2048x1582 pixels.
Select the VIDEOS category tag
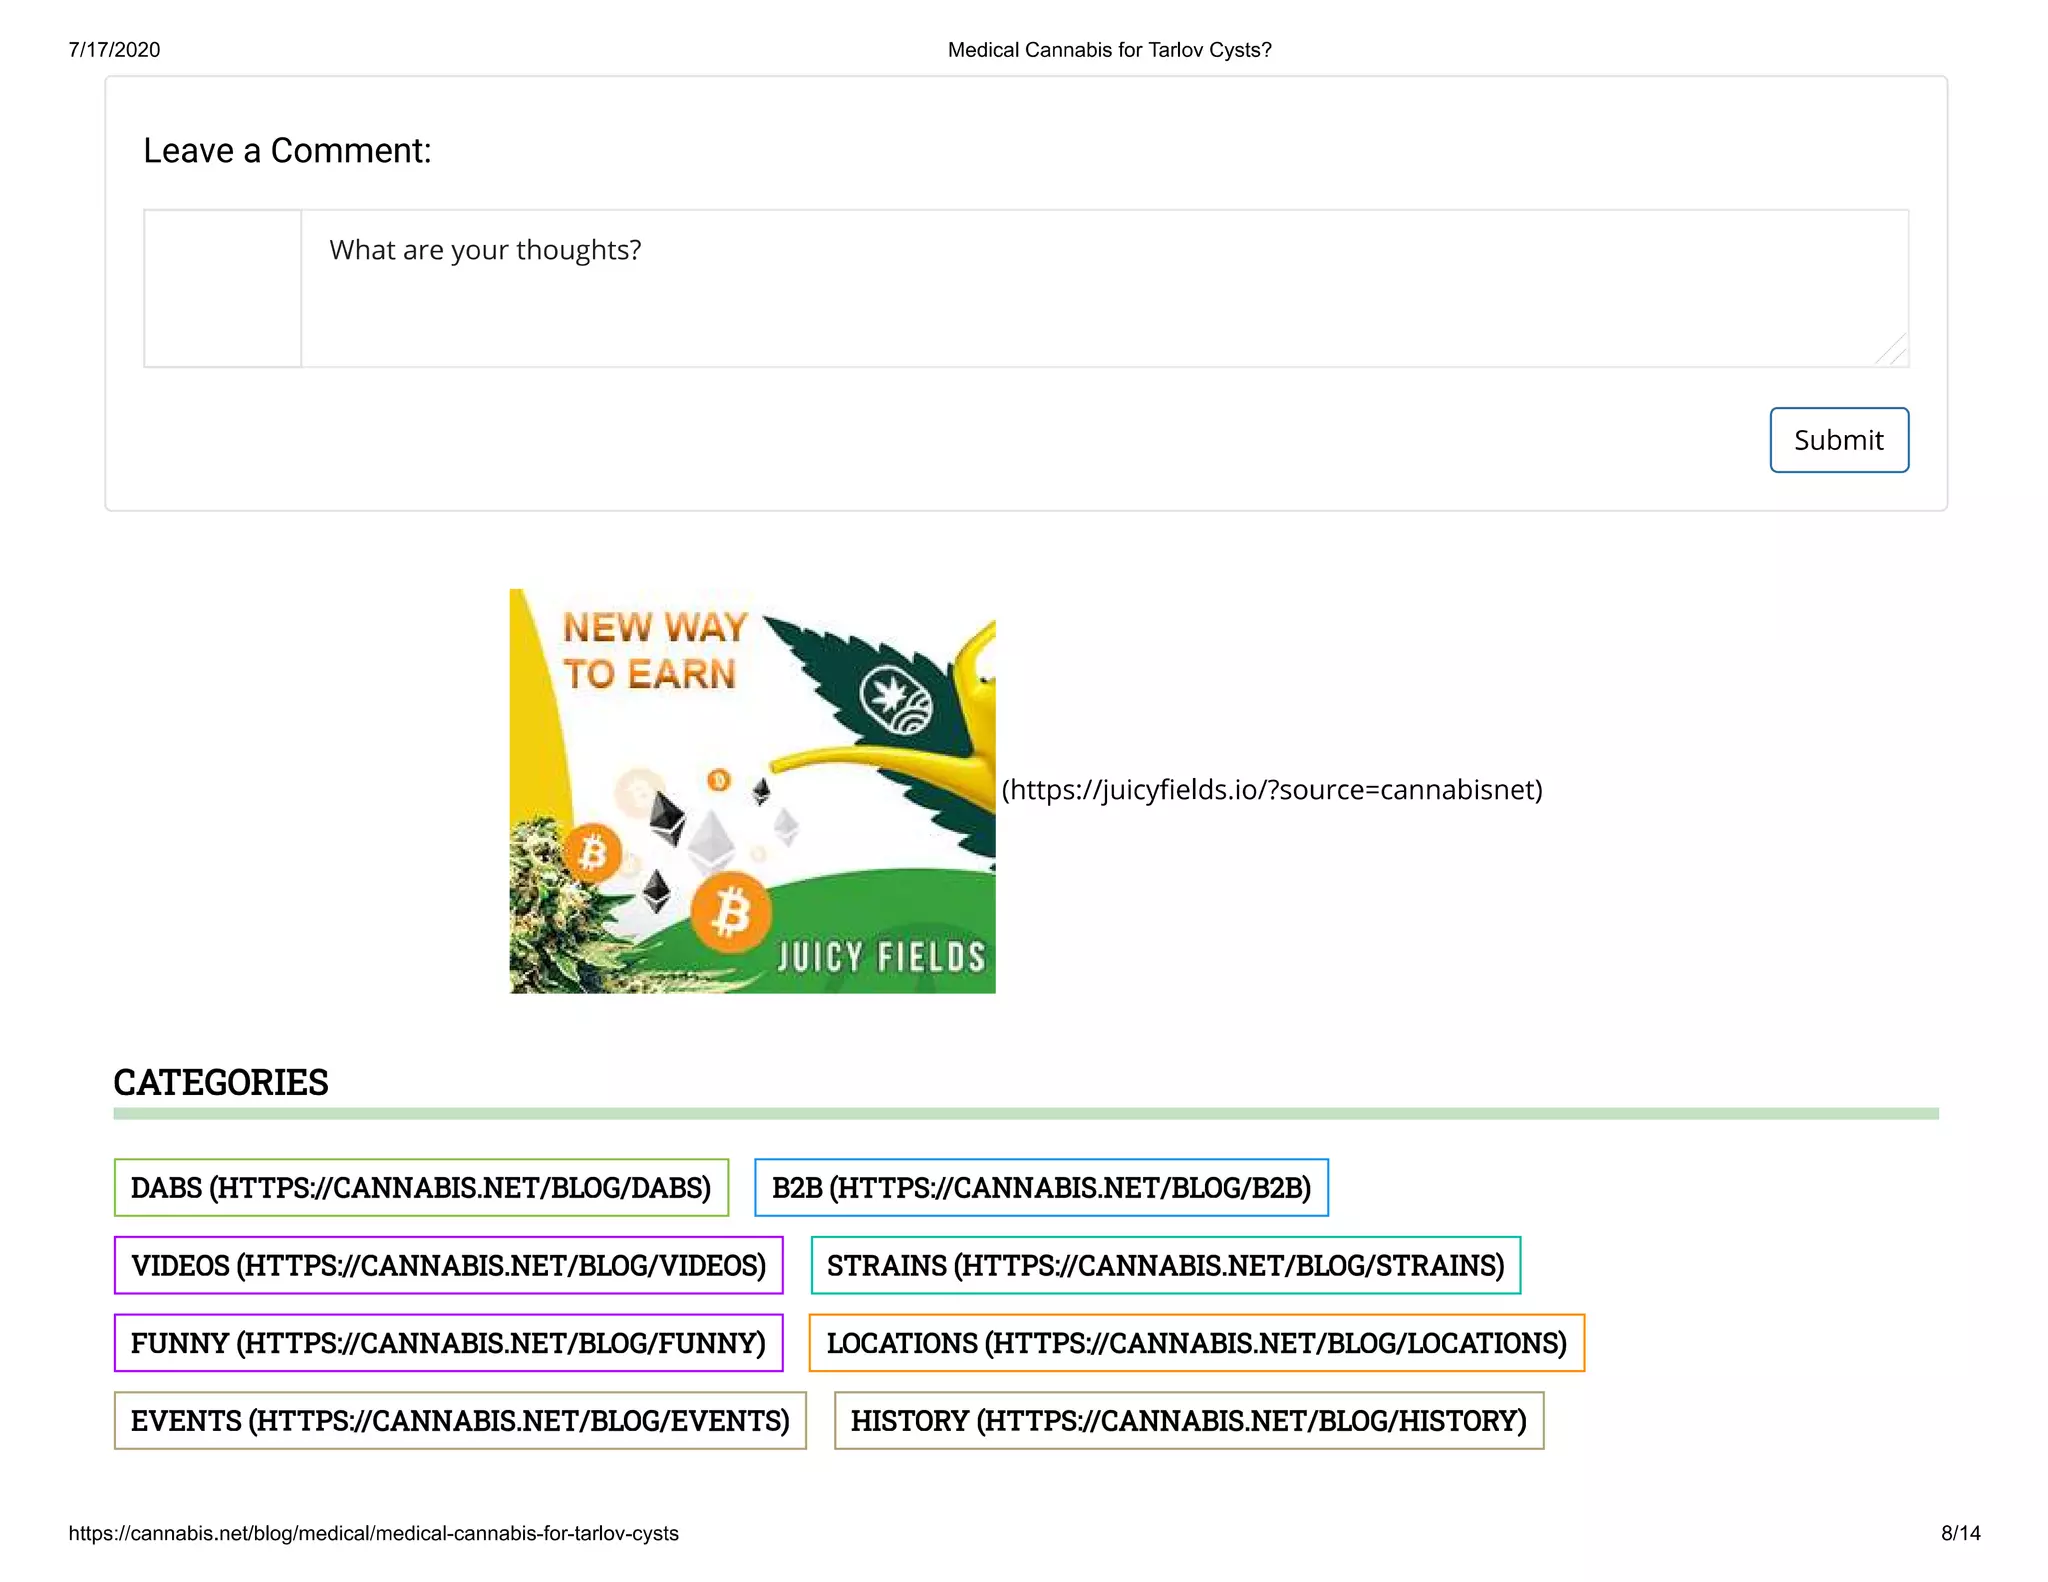coord(448,1266)
